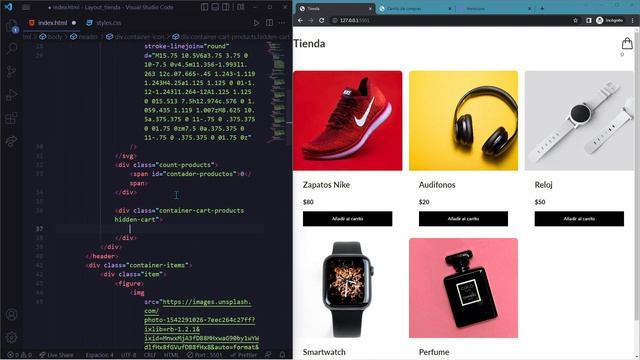Select the body breadcrumb item
Screen dimensions: 640x360
(51, 37)
